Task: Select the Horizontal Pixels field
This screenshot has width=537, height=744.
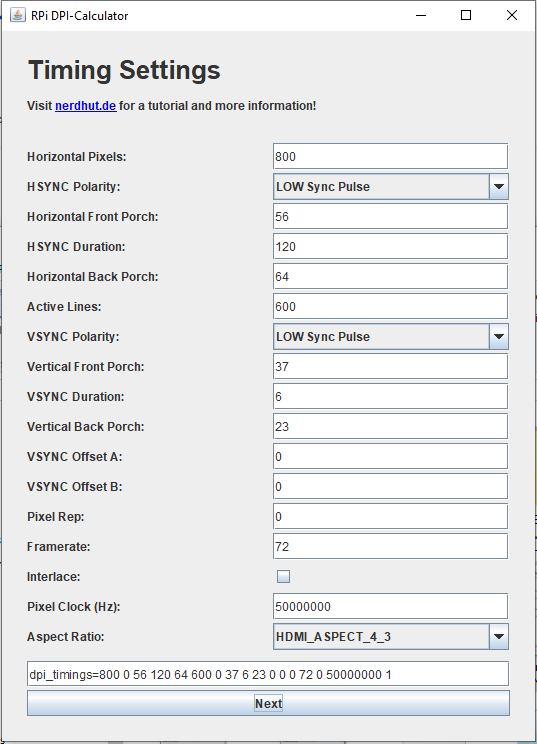Action: (x=390, y=157)
